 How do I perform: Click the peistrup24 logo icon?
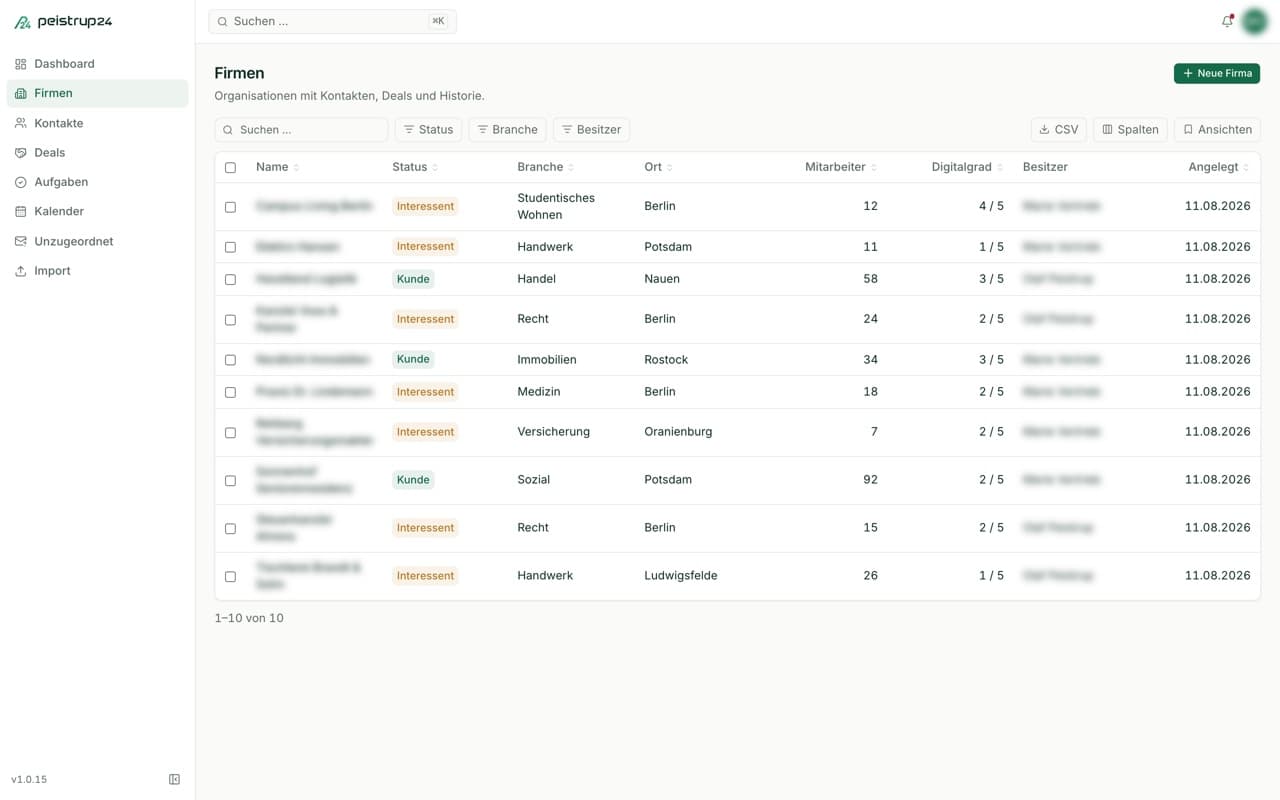click(22, 22)
